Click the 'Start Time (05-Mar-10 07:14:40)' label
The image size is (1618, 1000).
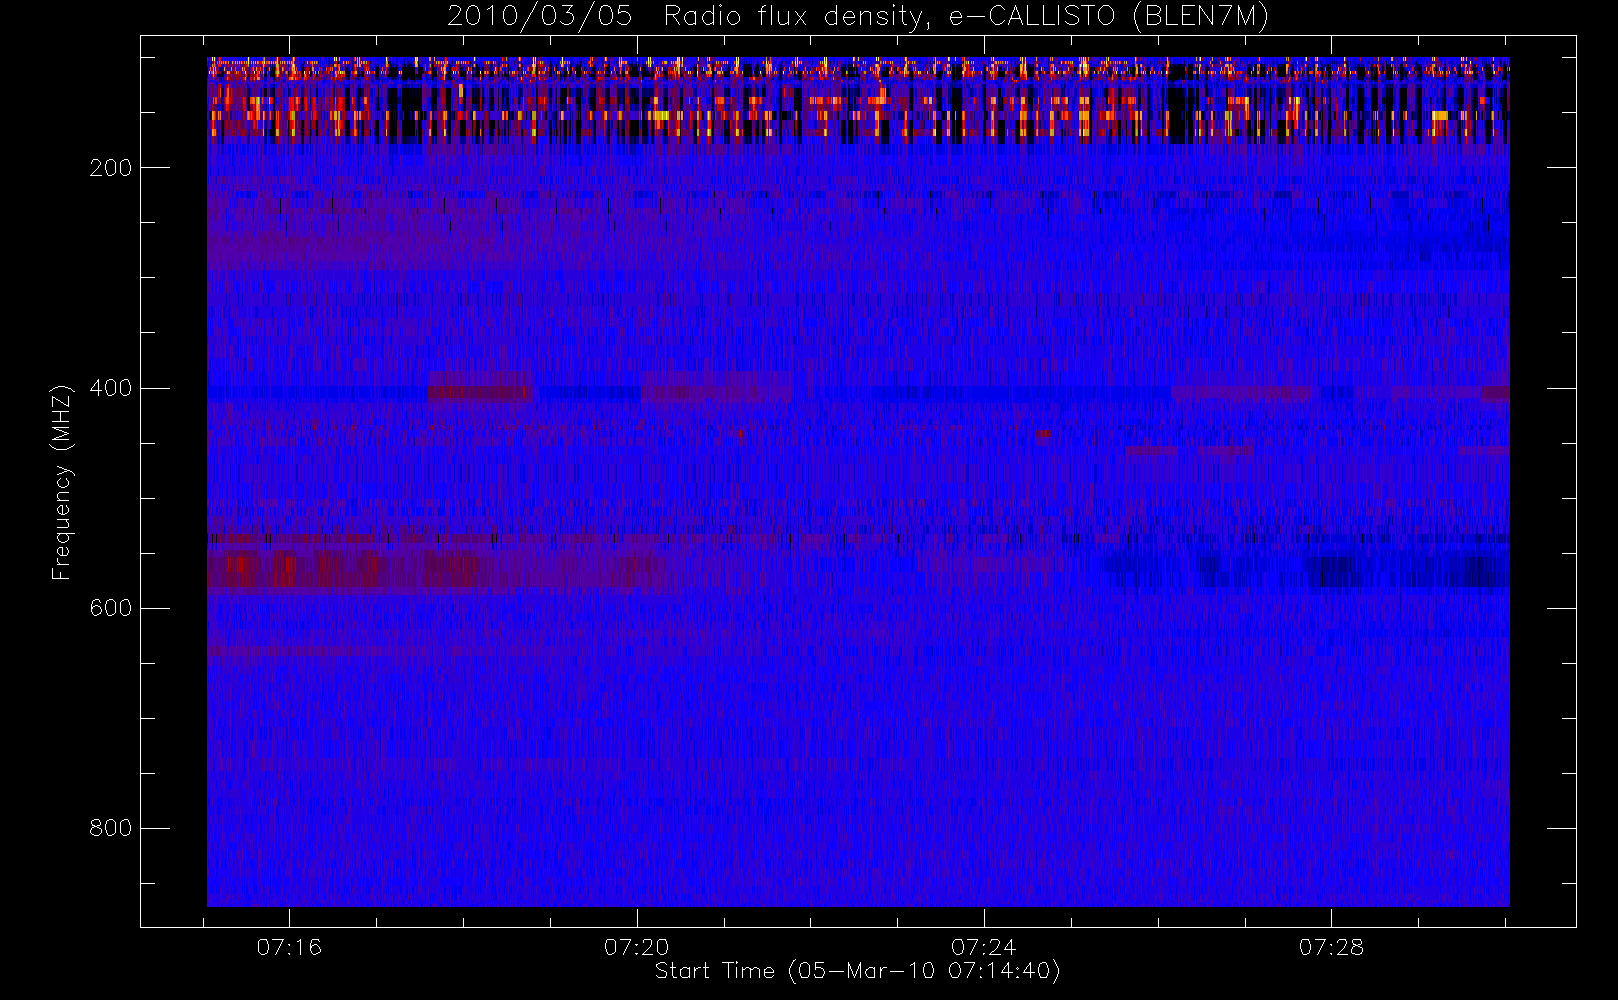[x=858, y=971]
